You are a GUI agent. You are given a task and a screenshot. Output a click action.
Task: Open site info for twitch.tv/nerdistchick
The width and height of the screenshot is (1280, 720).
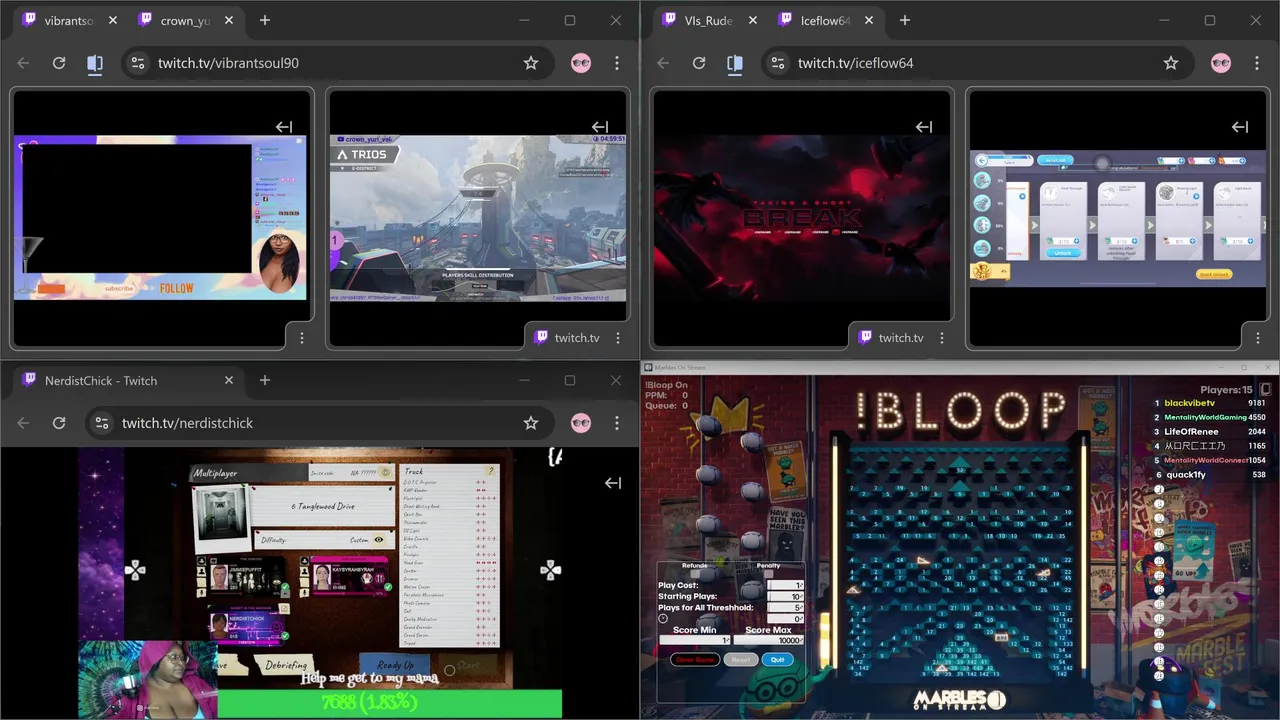pyautogui.click(x=102, y=423)
